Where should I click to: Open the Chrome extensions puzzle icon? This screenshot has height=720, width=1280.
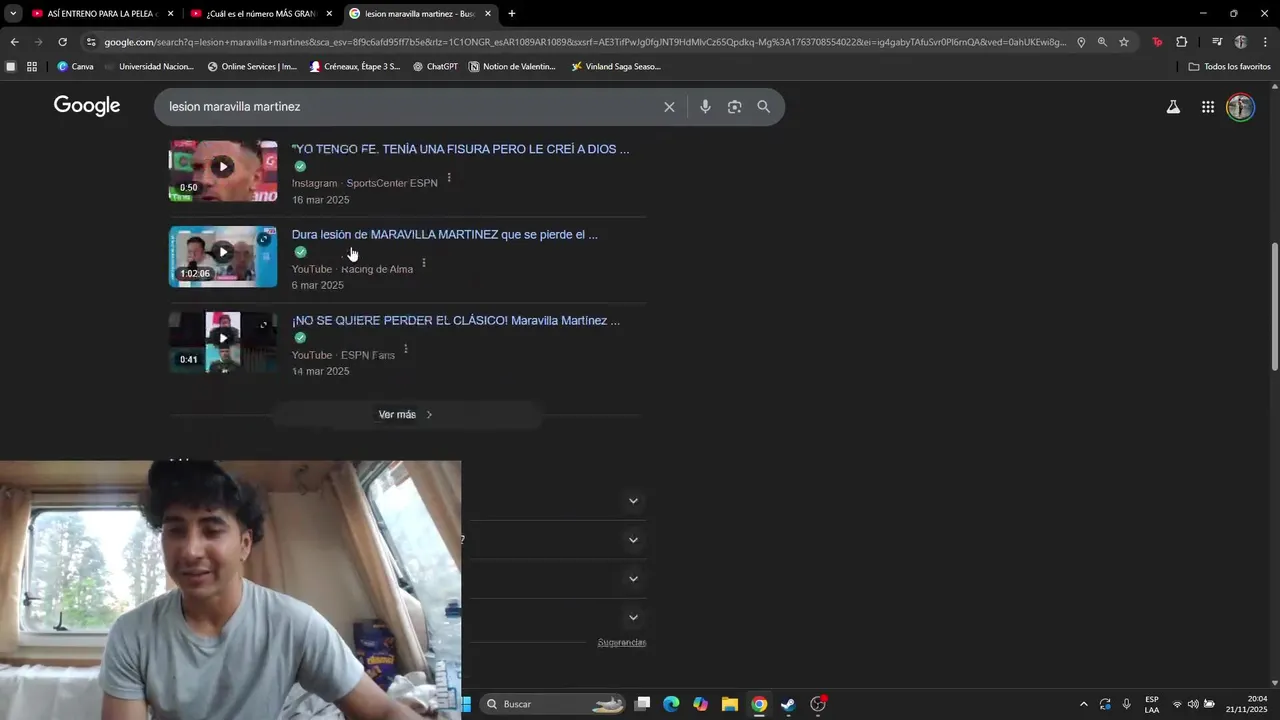point(1182,42)
